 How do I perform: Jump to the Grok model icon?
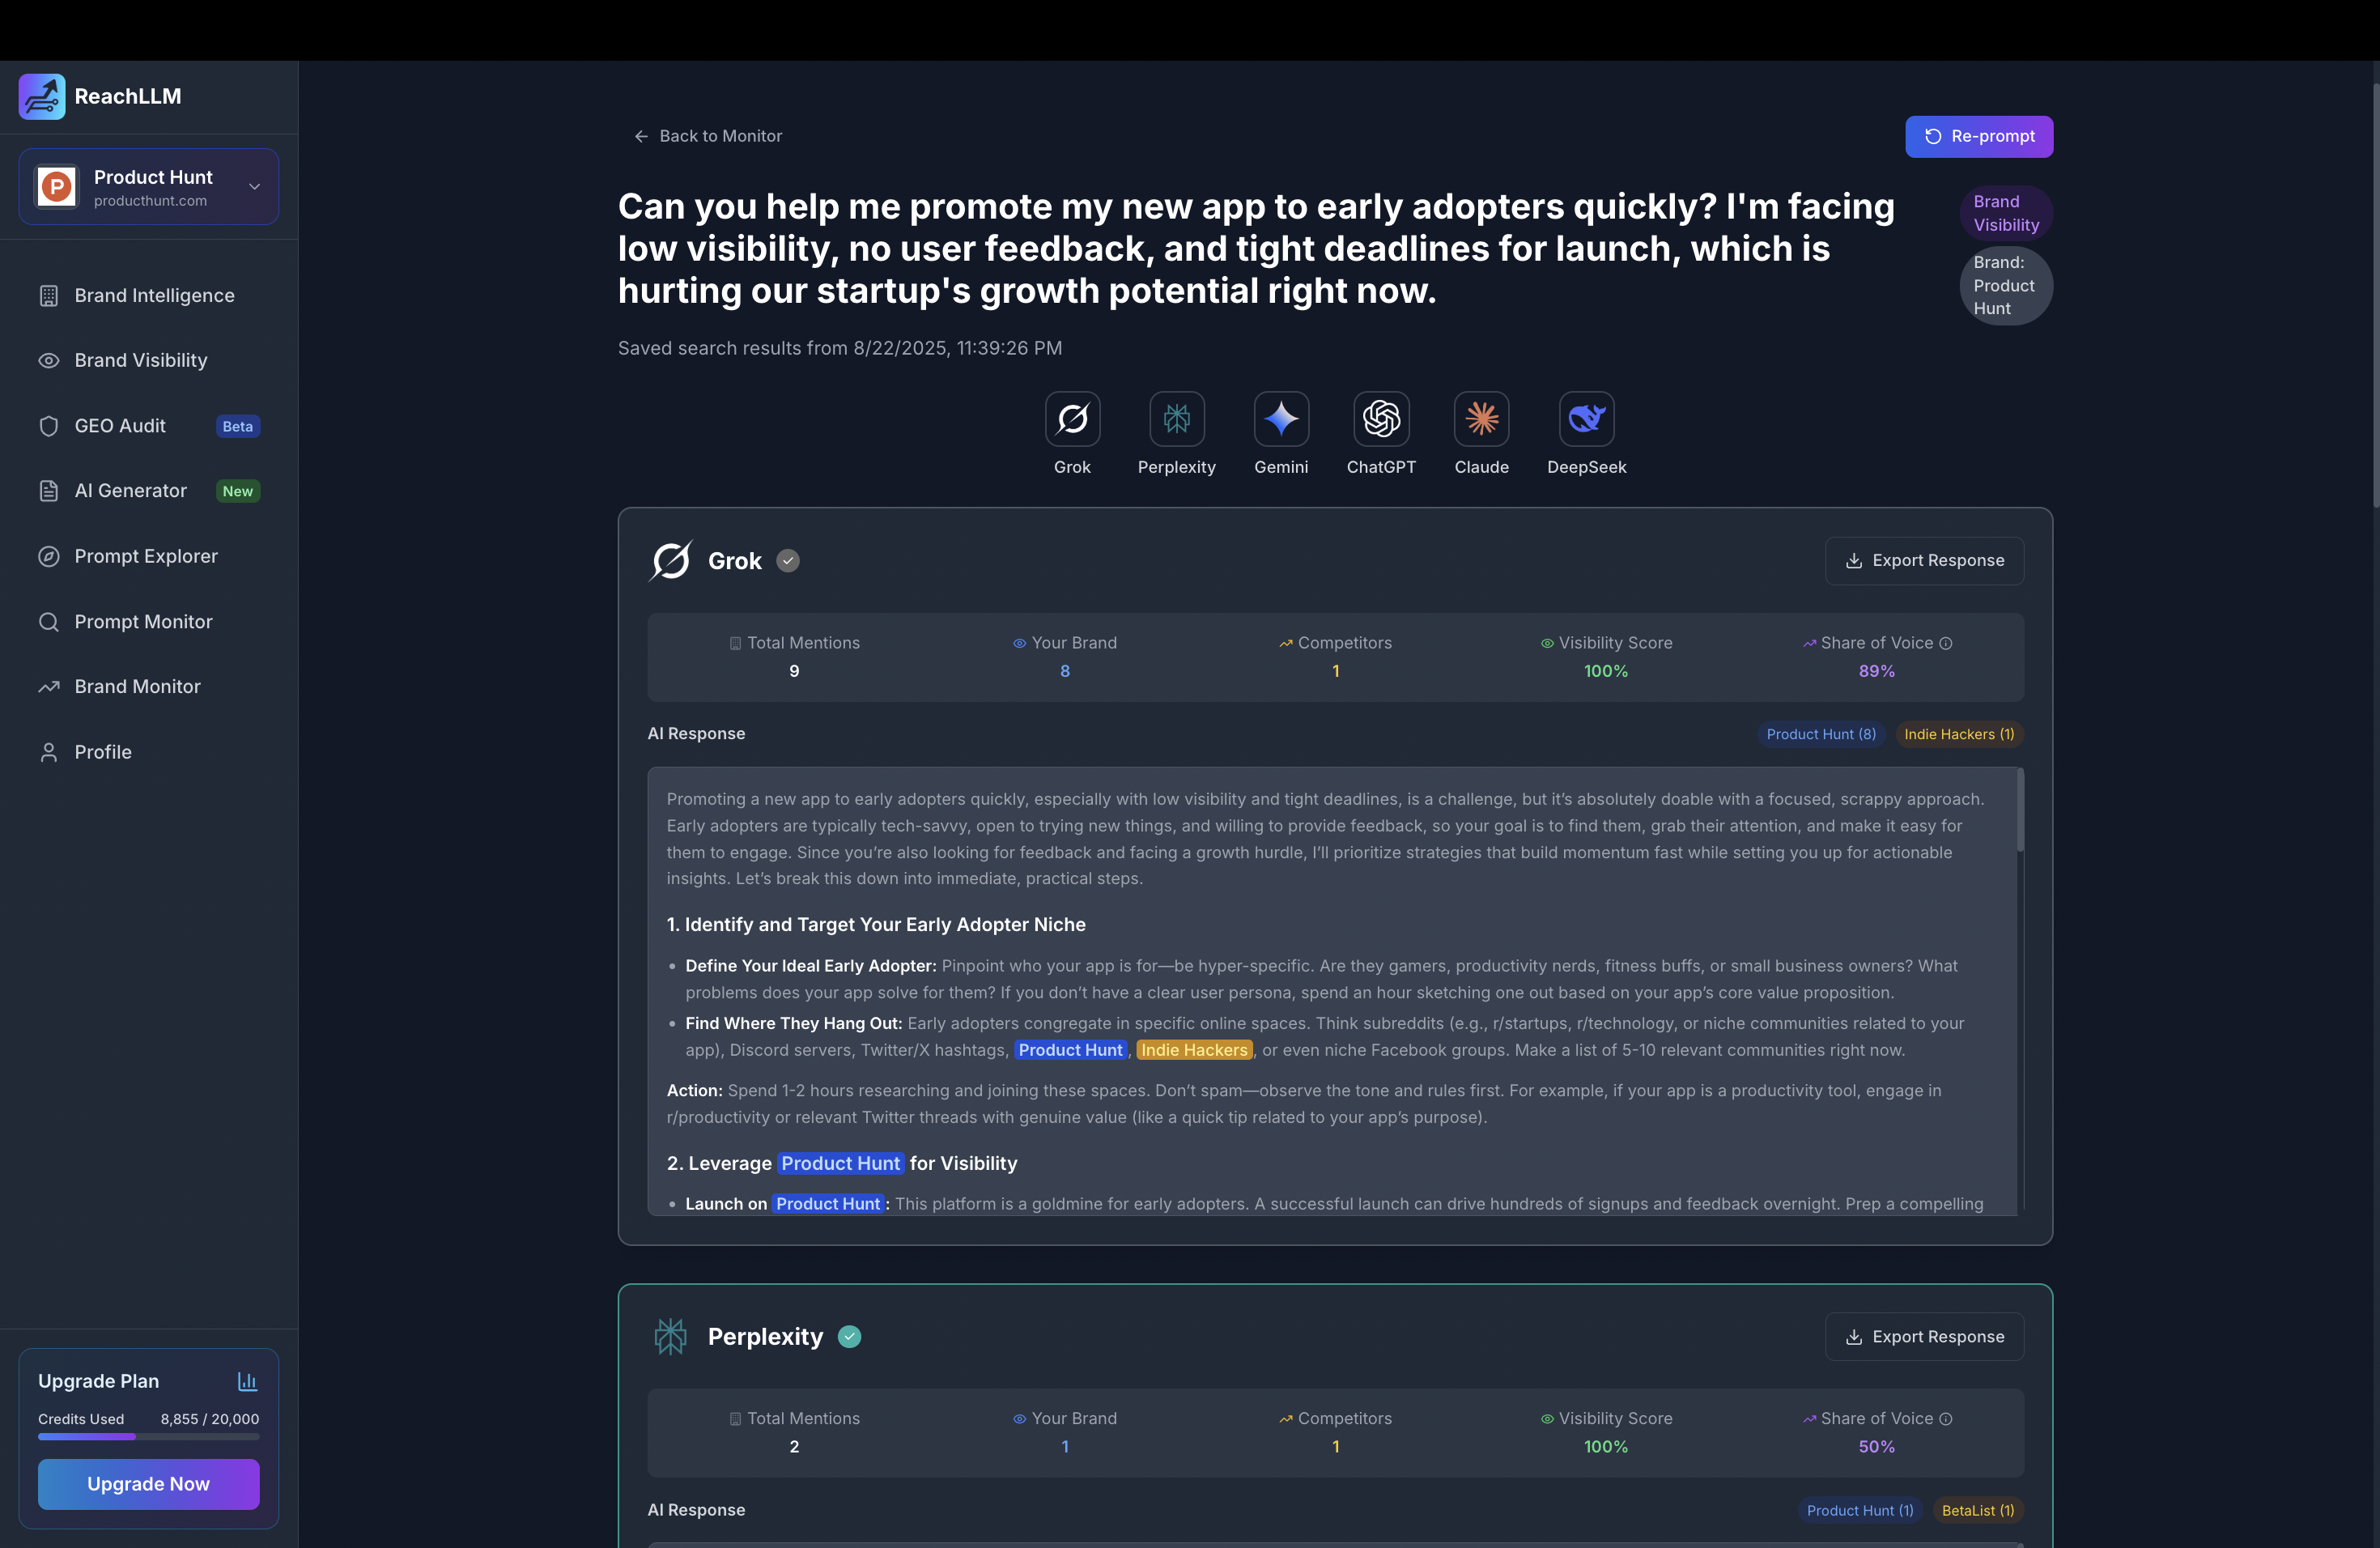pyautogui.click(x=1072, y=418)
